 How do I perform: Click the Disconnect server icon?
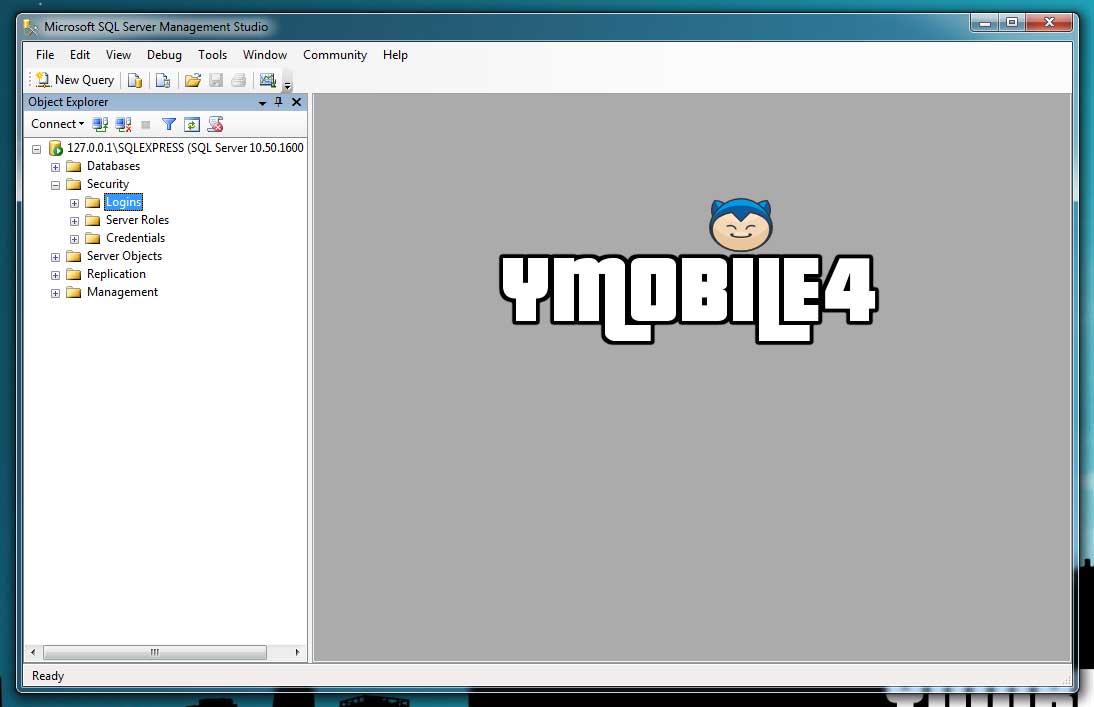[123, 124]
